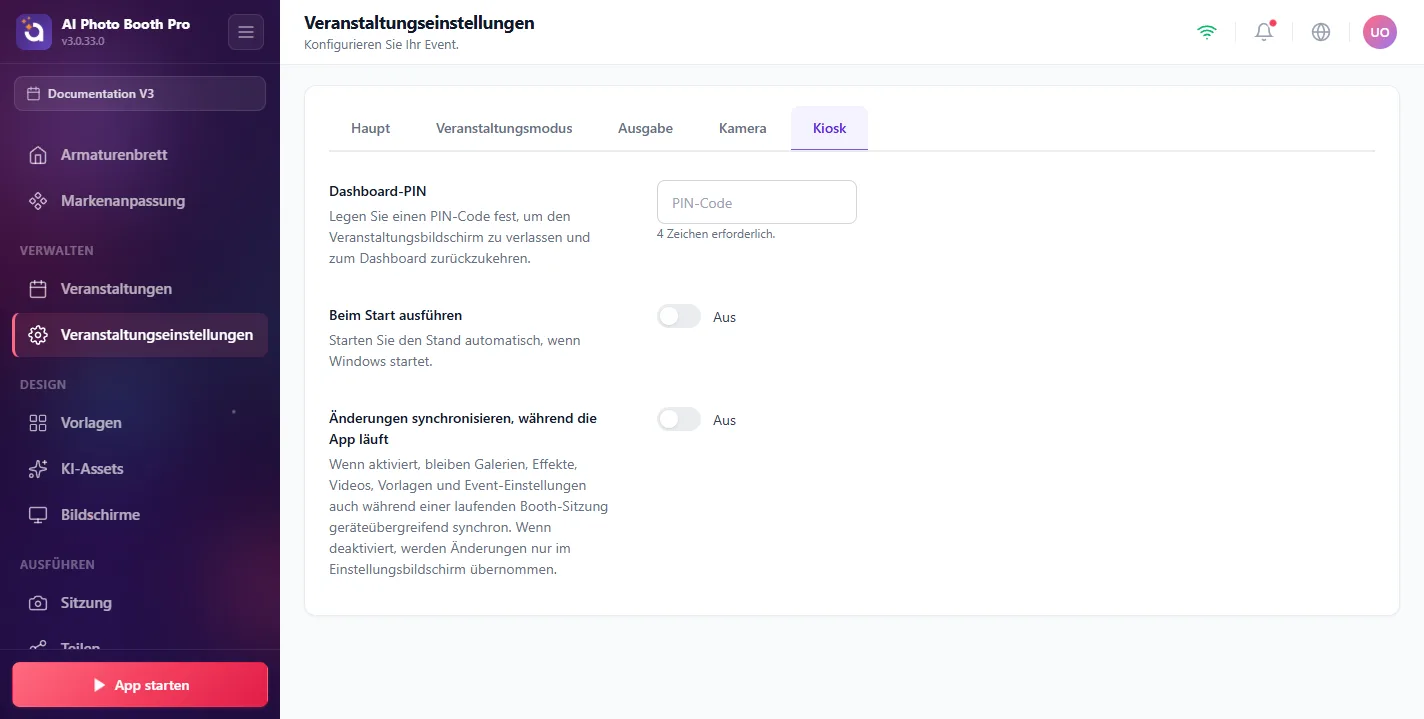The width and height of the screenshot is (1424, 719).
Task: Go to Markenanpassung page
Action: tap(140, 201)
